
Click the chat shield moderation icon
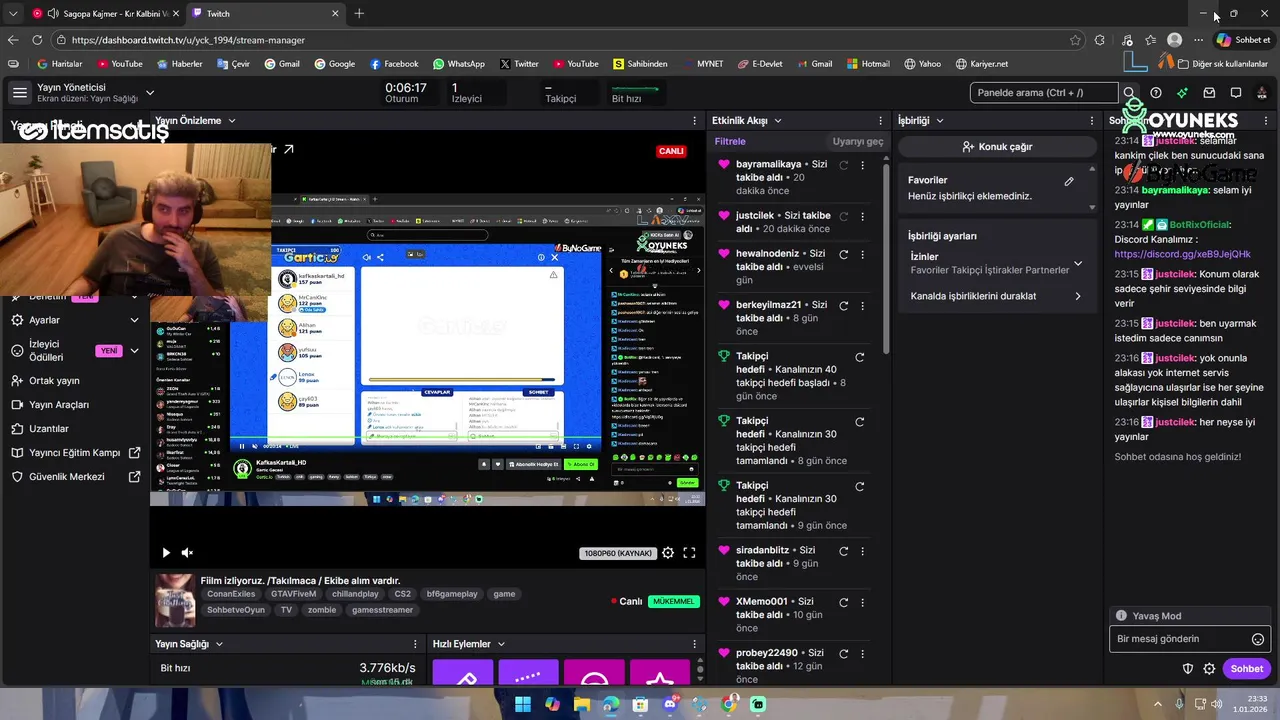coord(1188,669)
